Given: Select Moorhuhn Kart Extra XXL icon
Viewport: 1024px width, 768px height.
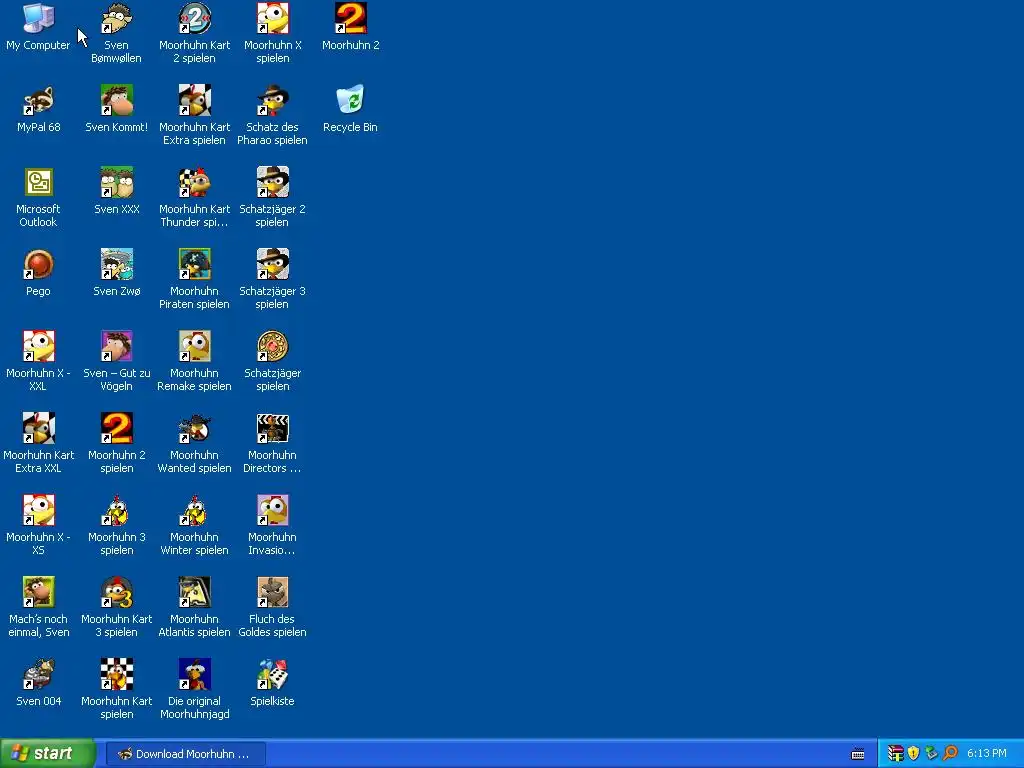Looking at the screenshot, I should tap(39, 428).
